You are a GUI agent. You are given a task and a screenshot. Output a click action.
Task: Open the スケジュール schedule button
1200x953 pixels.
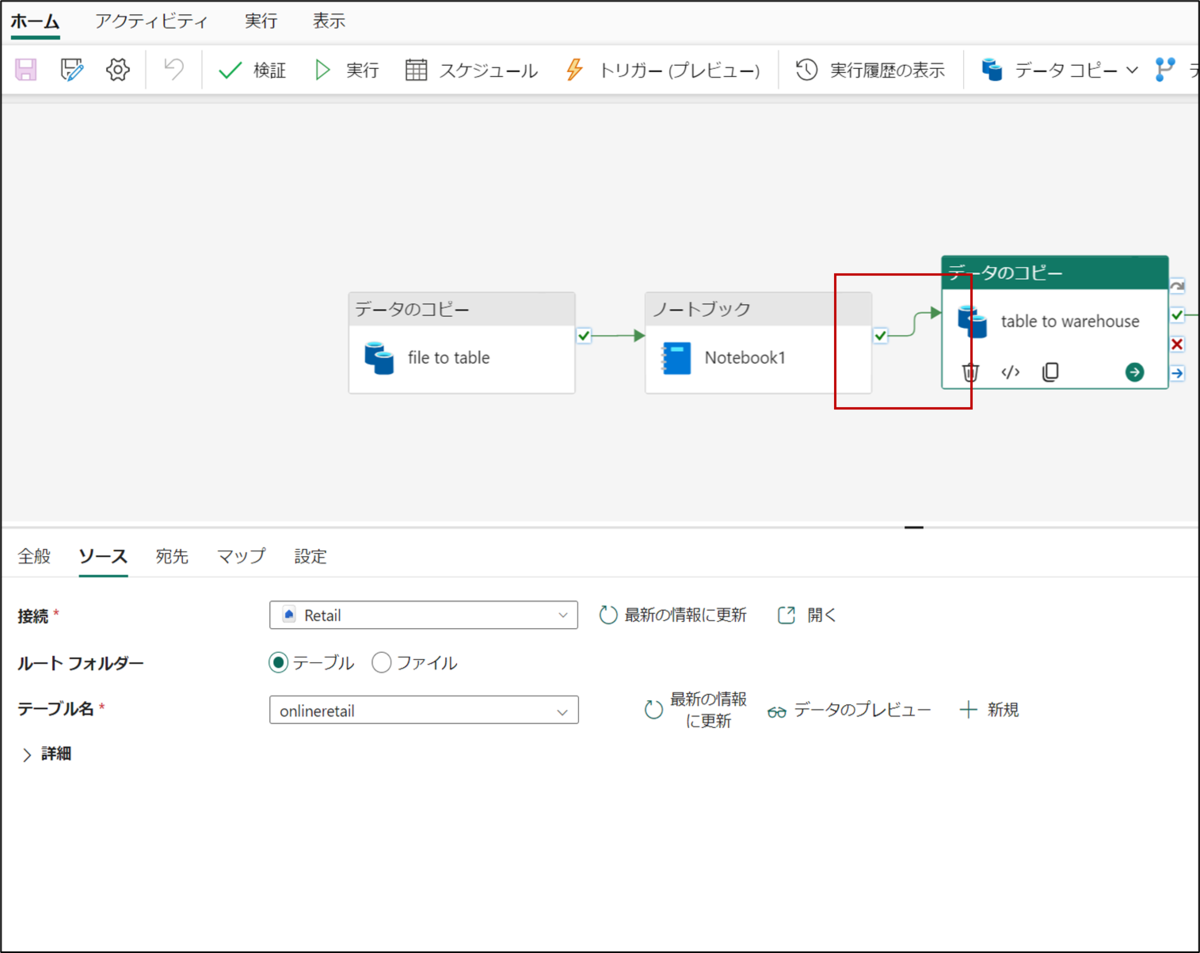coord(471,70)
